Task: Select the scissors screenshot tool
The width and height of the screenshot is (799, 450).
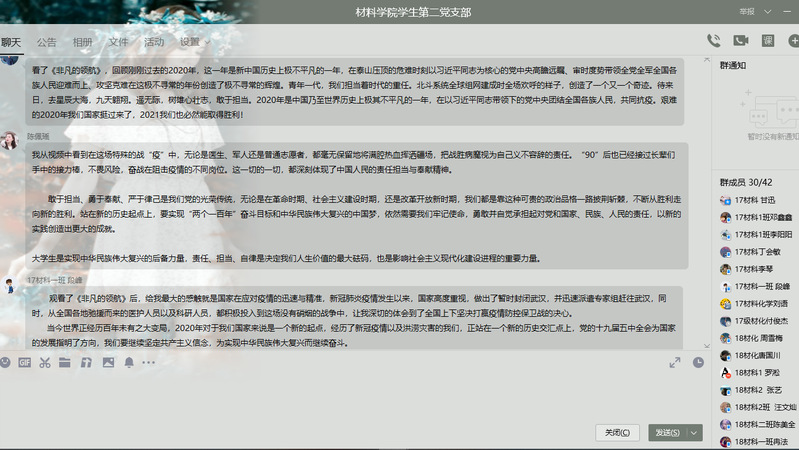Action: [x=45, y=362]
